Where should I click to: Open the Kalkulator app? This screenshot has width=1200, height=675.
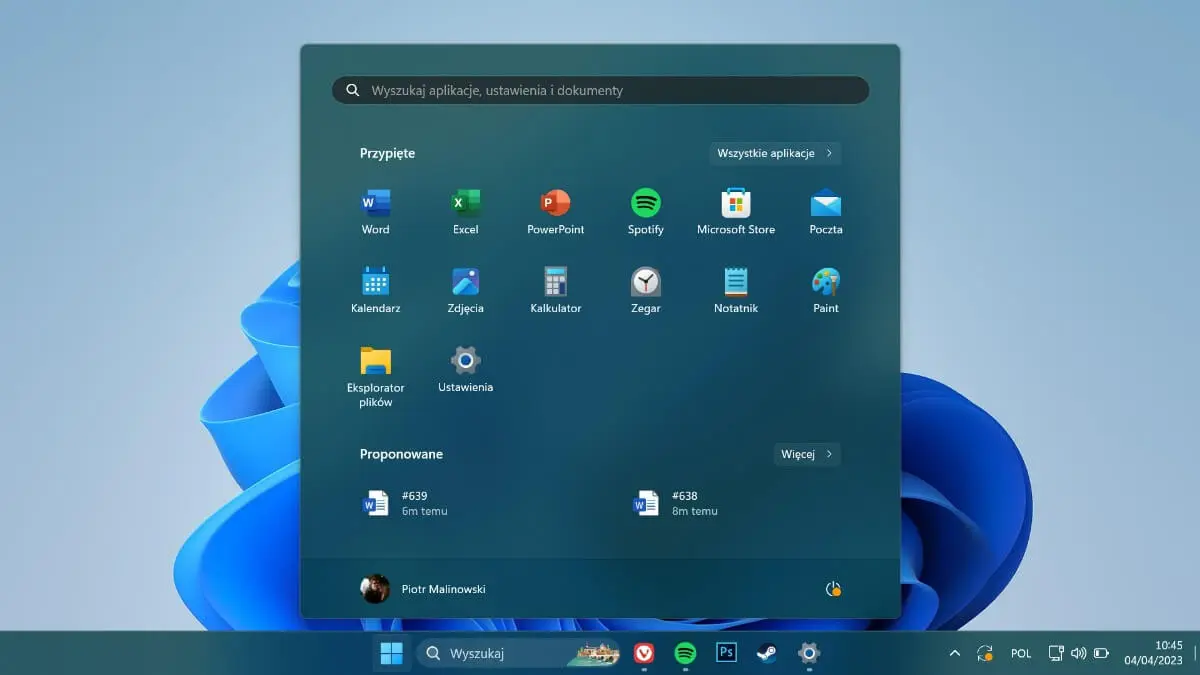point(555,283)
